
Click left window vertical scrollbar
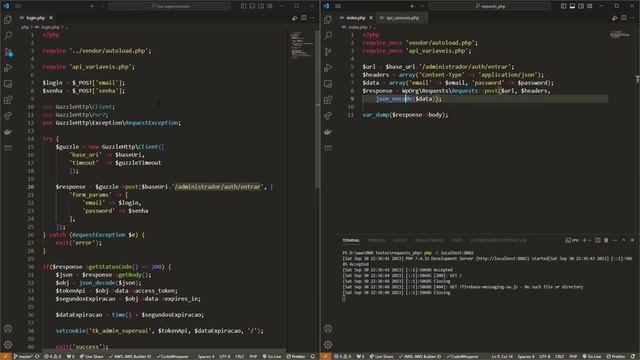point(317,109)
